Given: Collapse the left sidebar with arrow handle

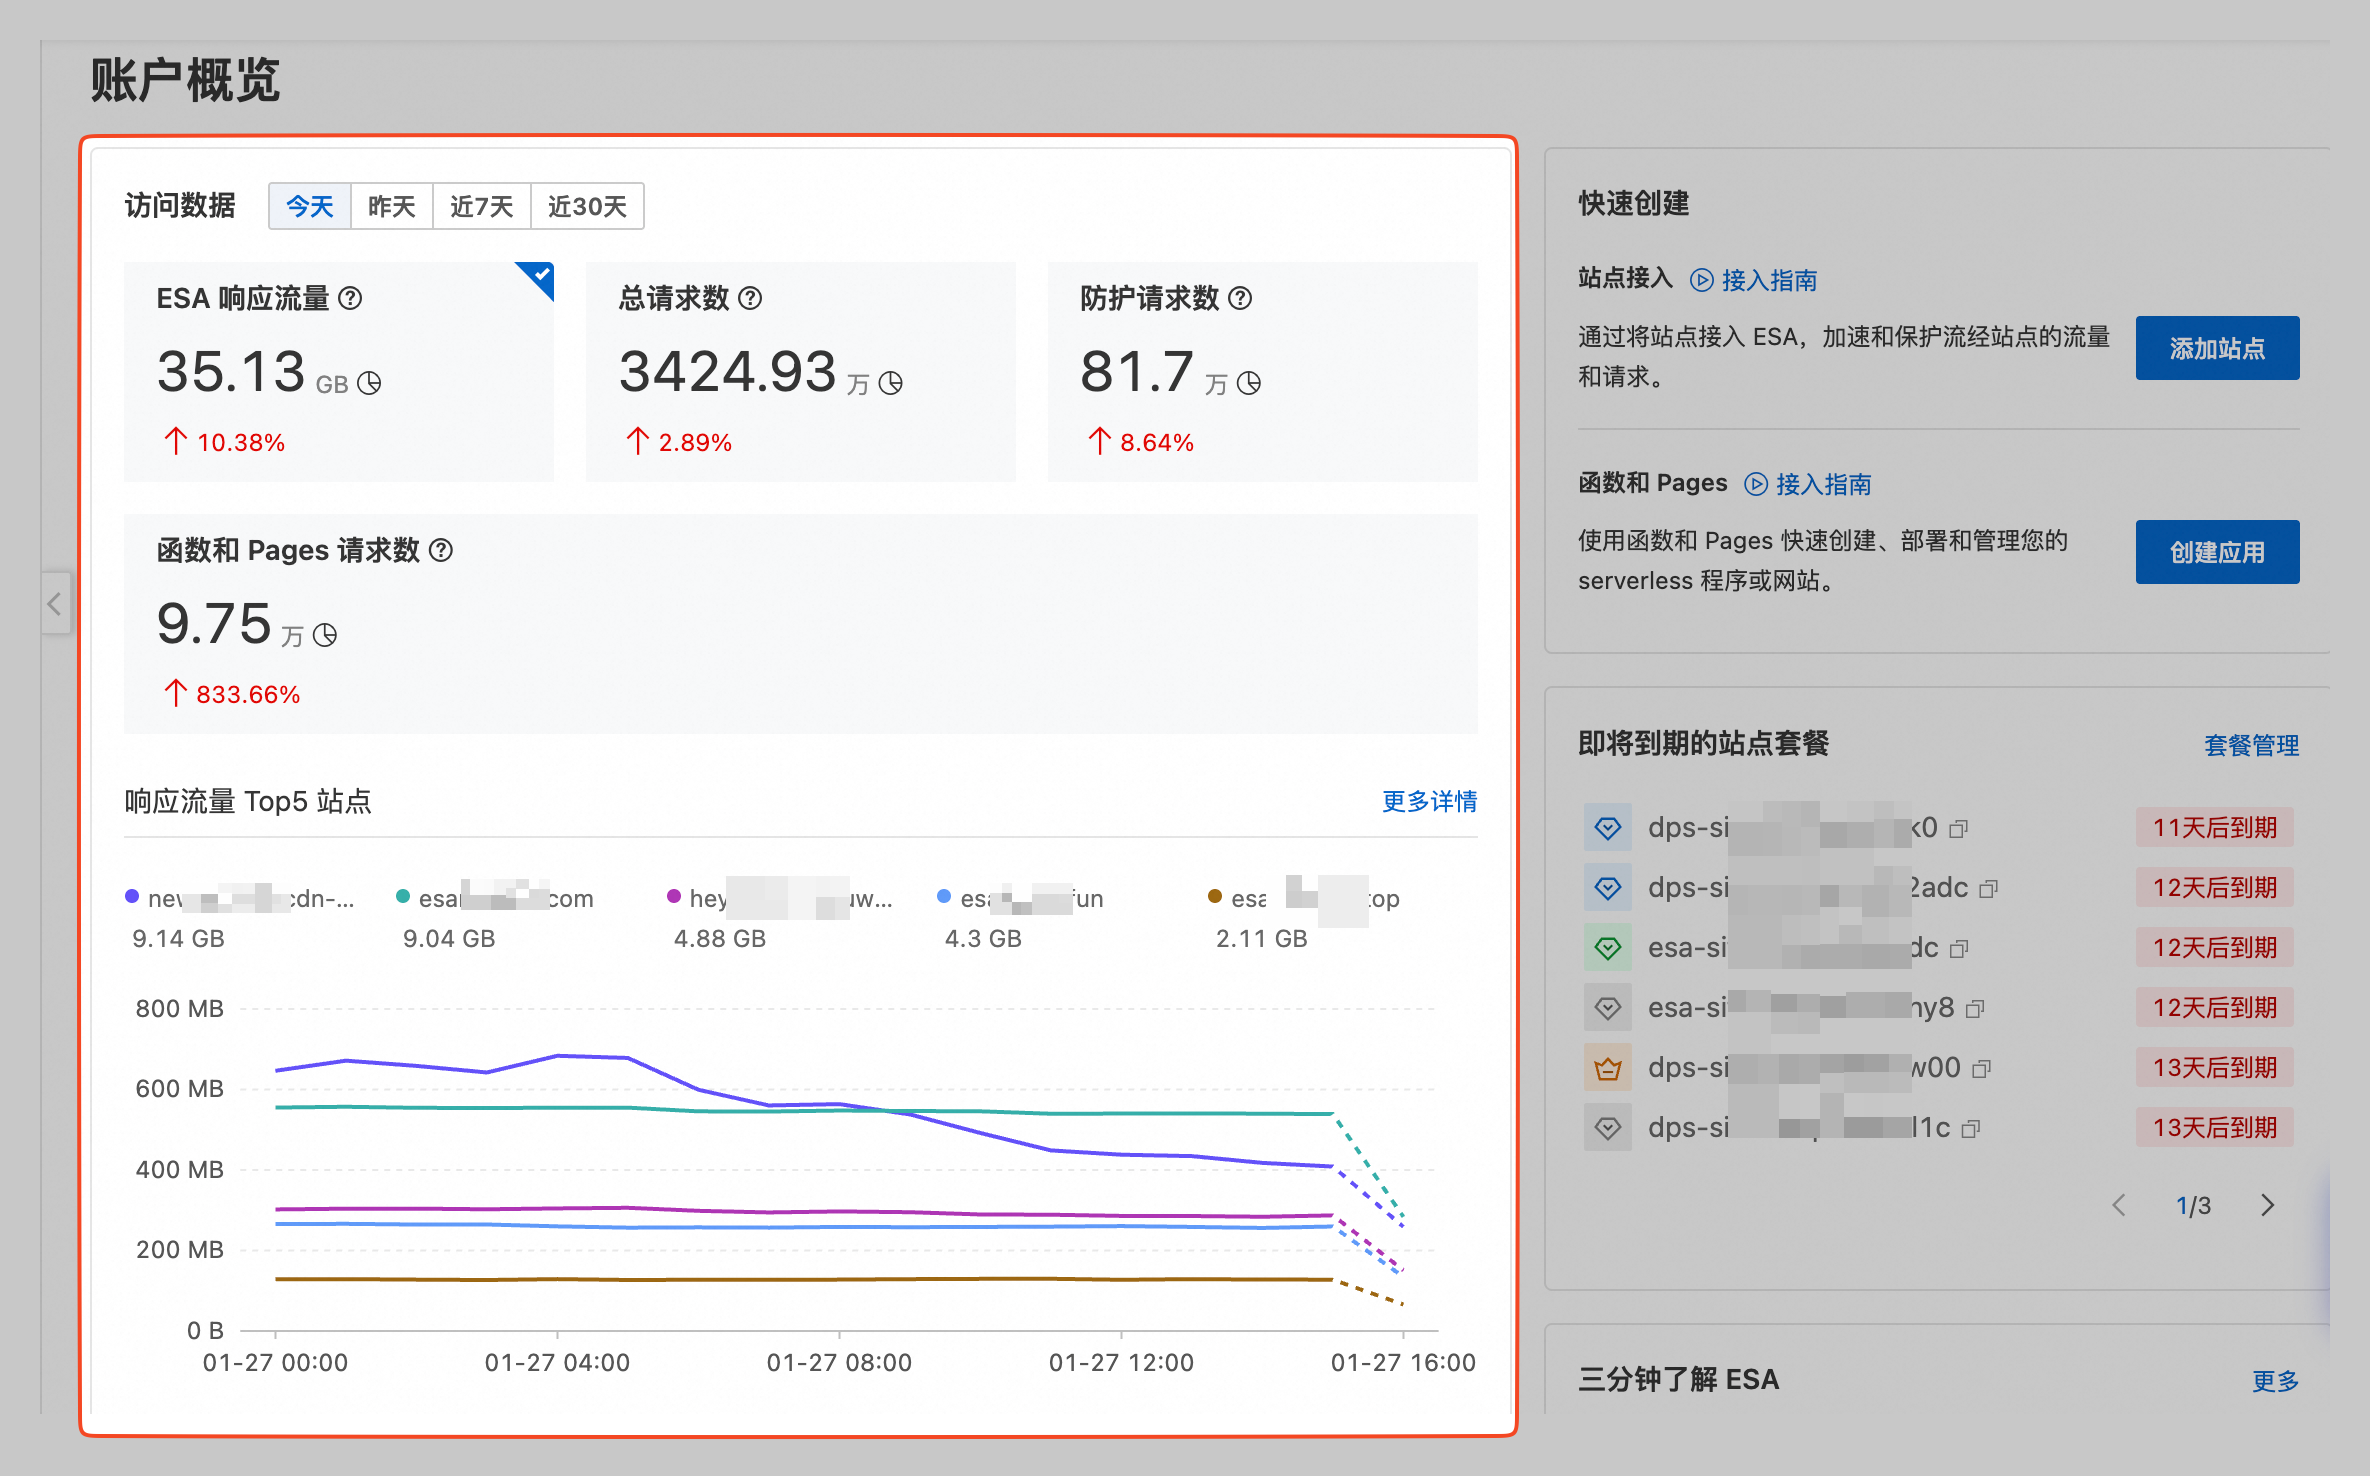Looking at the screenshot, I should pos(55,603).
